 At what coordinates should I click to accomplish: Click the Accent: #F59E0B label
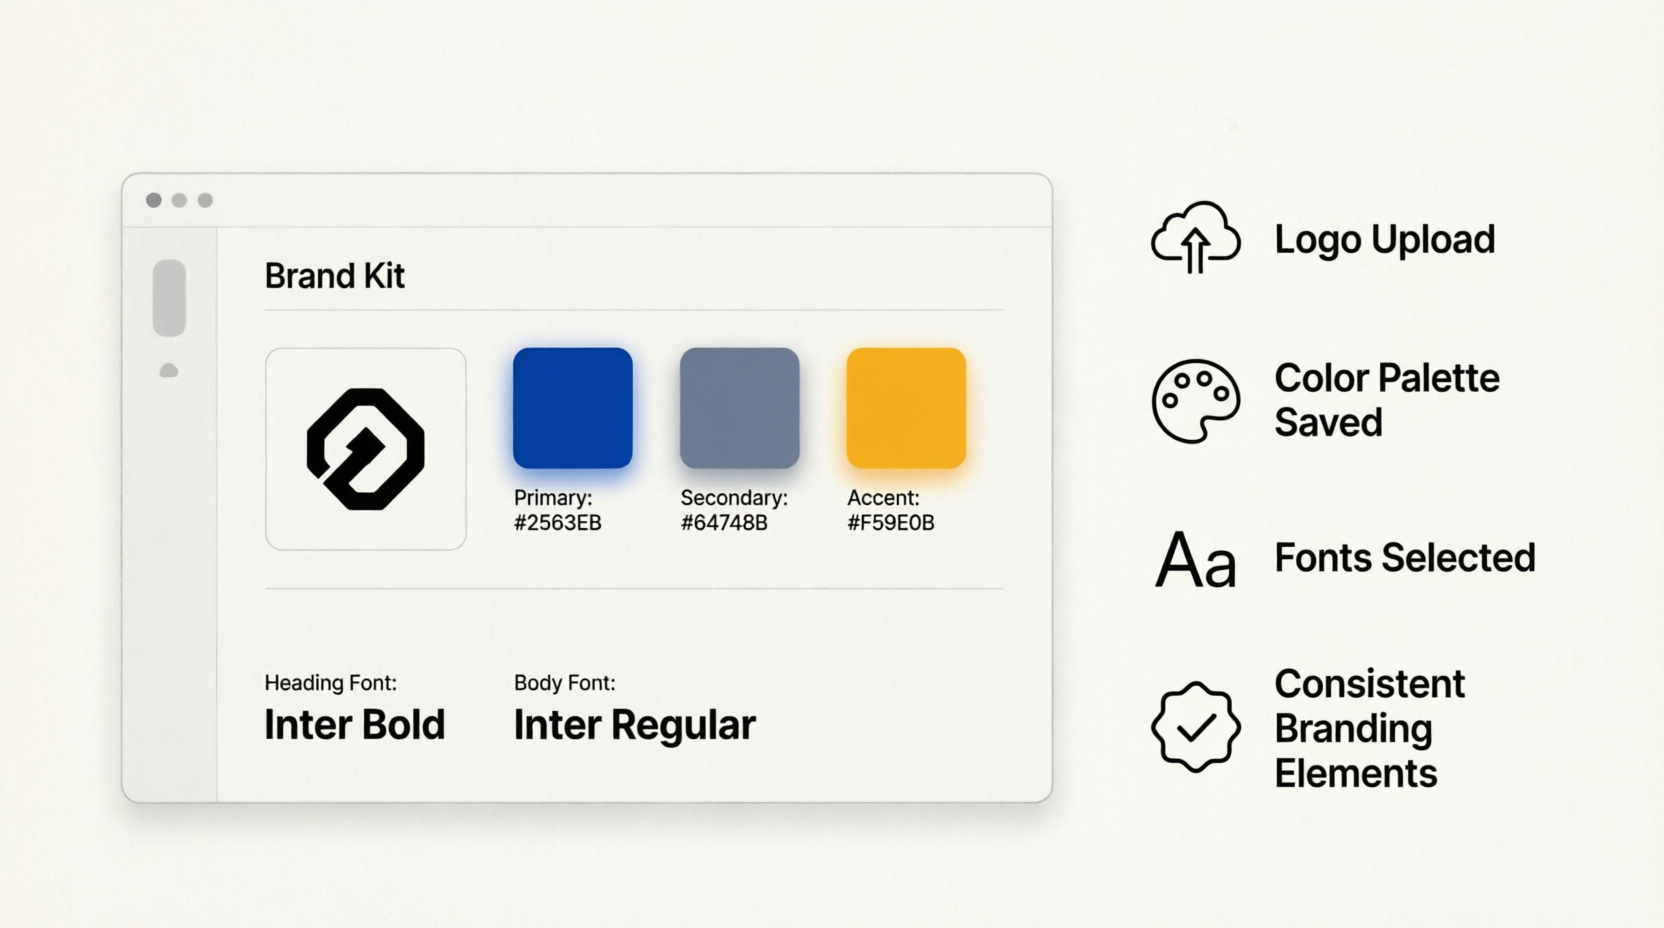[x=891, y=510]
